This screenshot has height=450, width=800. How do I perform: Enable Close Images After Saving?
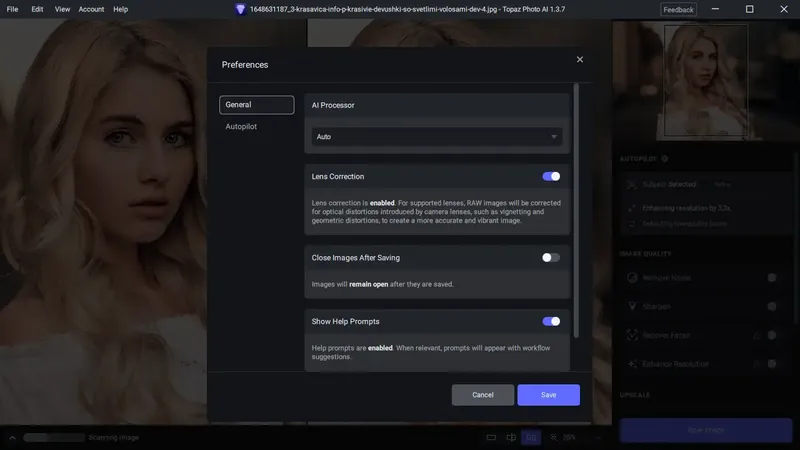coord(551,258)
